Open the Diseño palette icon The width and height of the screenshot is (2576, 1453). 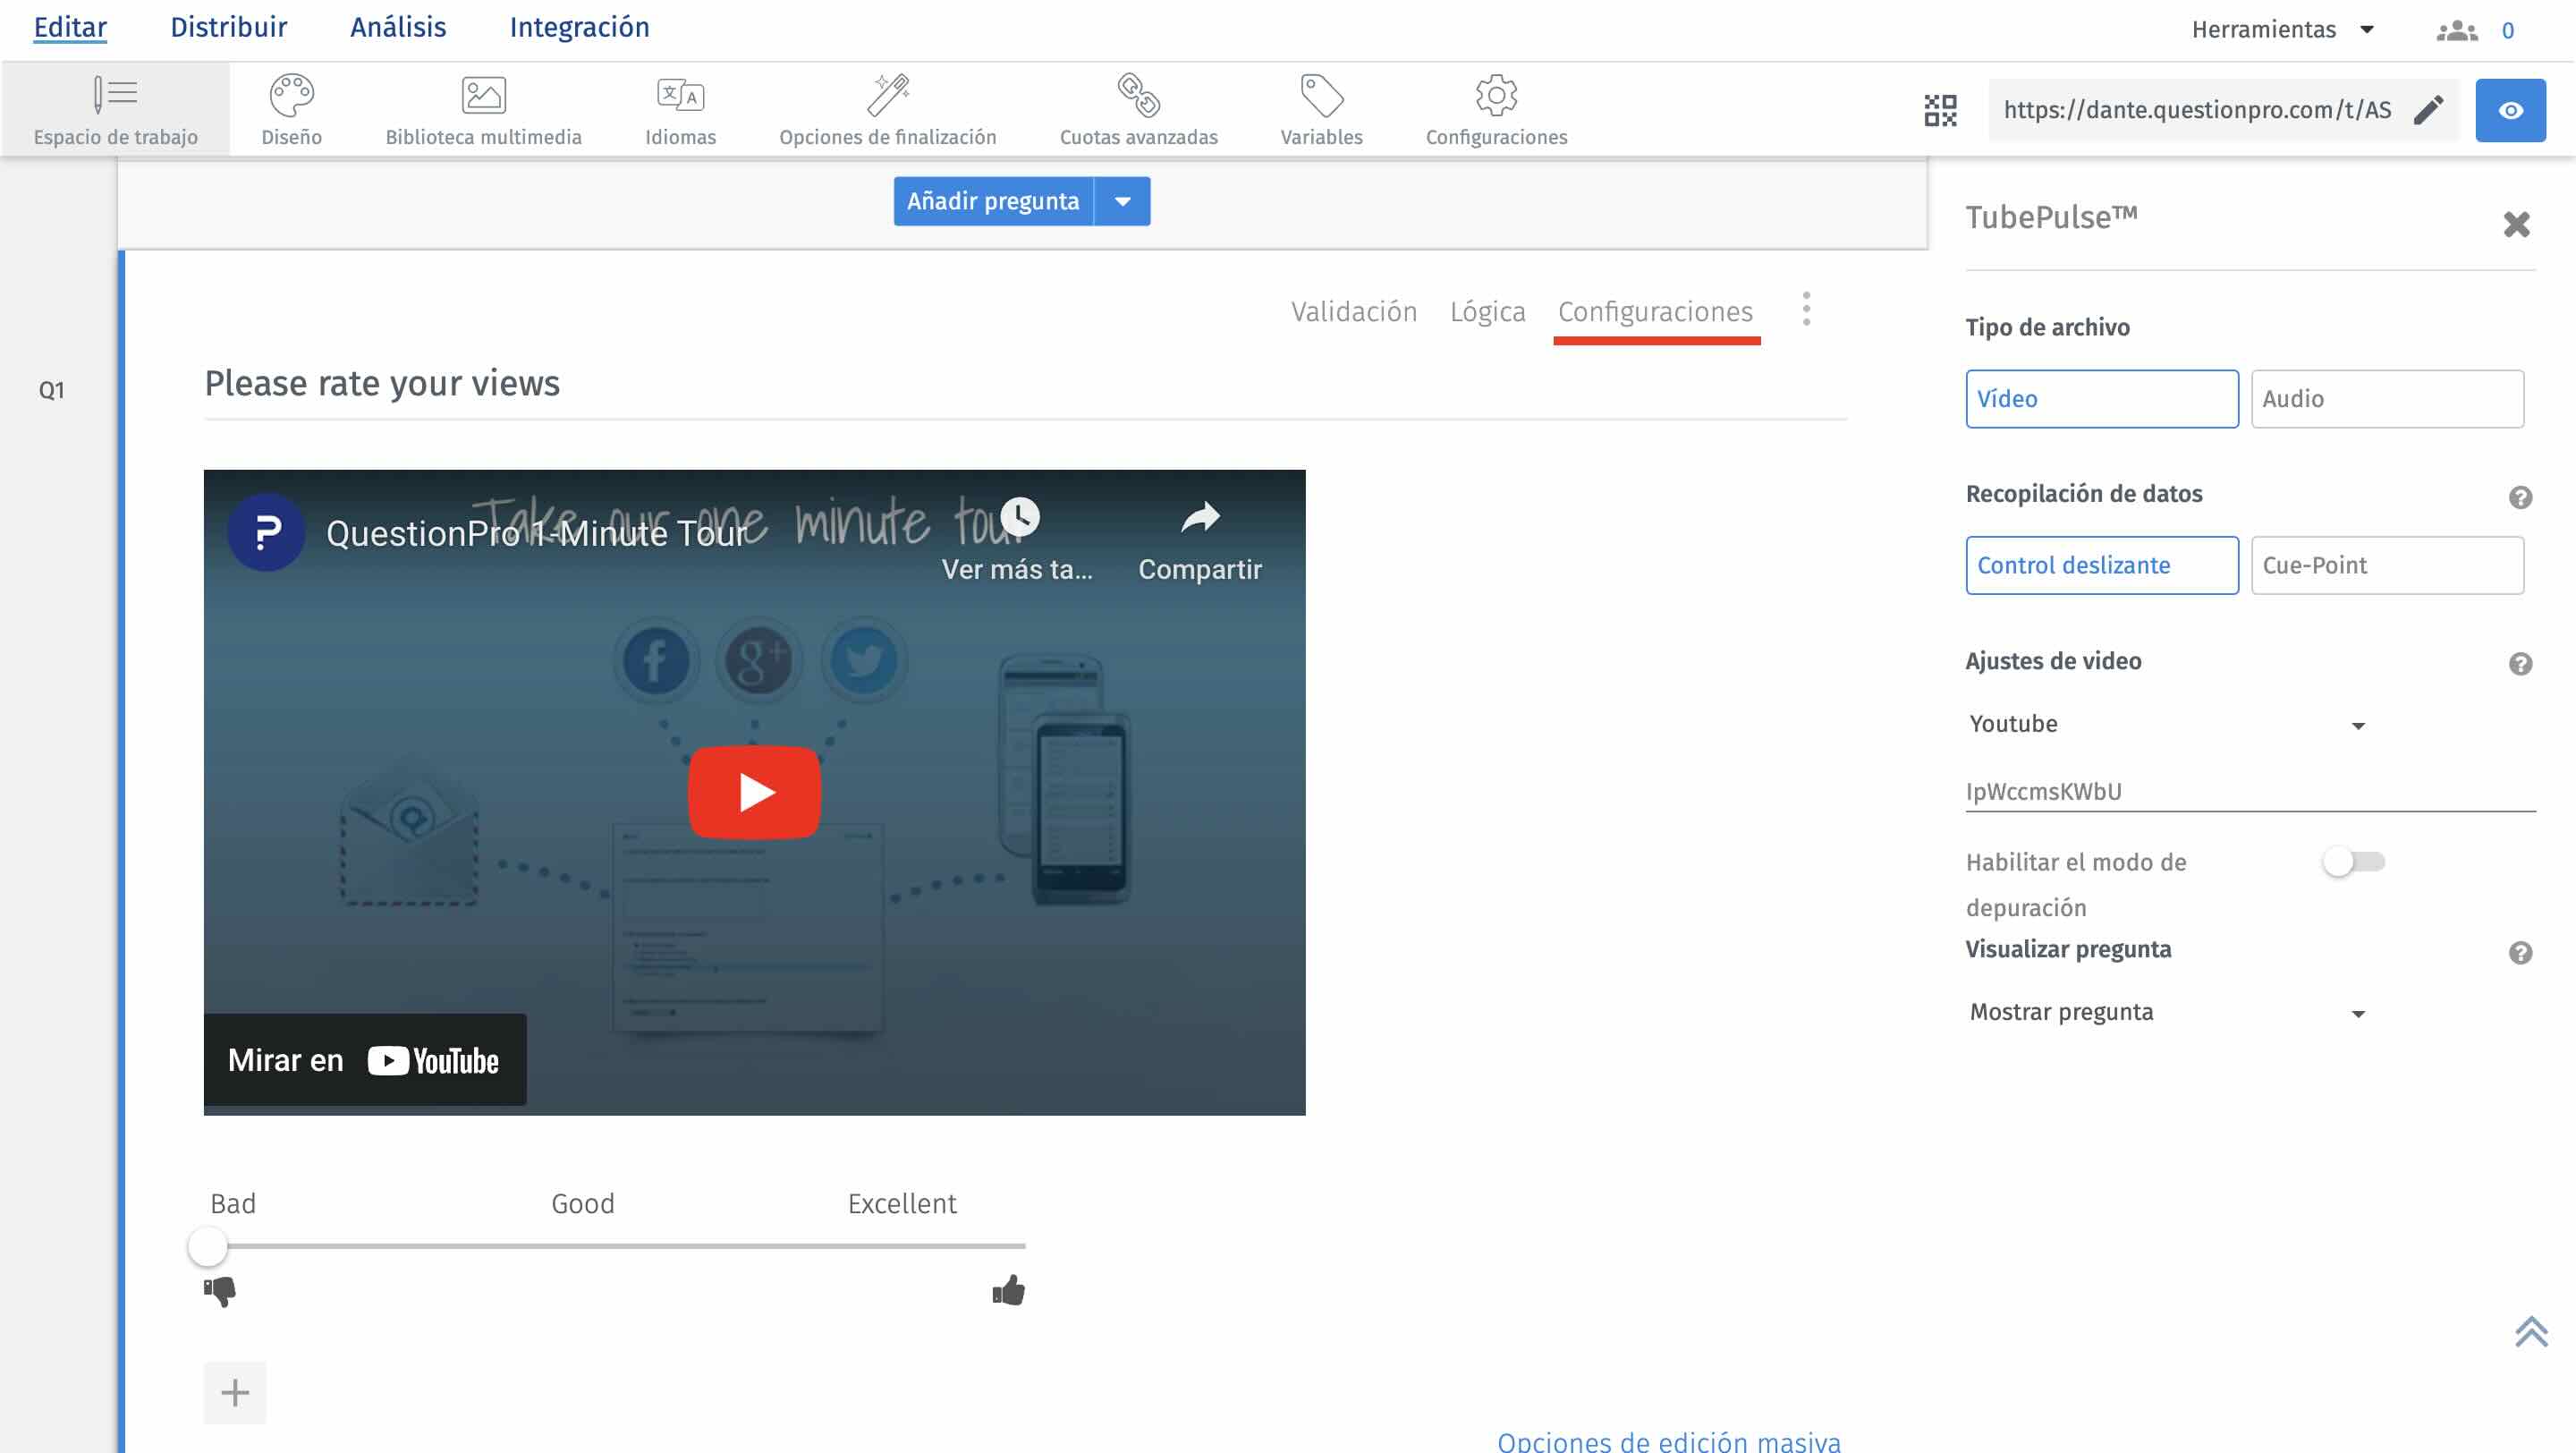pos(291,96)
